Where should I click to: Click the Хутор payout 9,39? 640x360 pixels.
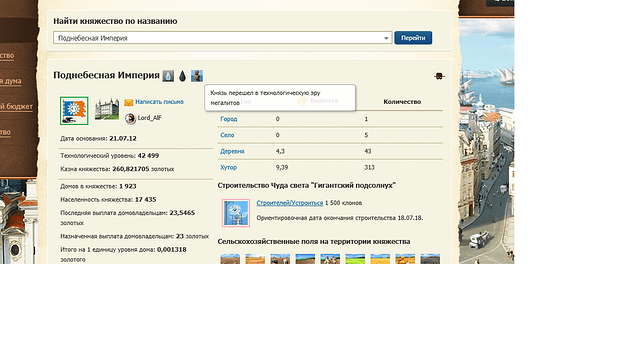pyautogui.click(x=282, y=167)
